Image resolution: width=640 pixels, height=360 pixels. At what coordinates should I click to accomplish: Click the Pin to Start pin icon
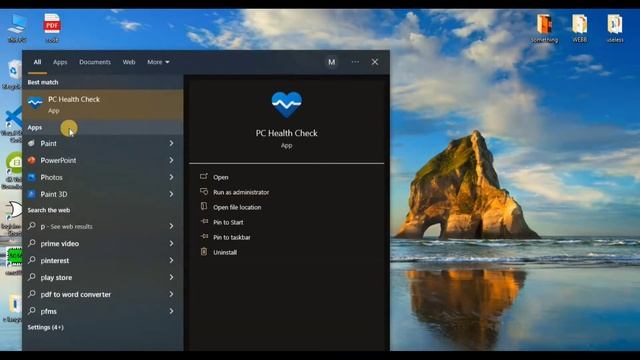pos(204,222)
